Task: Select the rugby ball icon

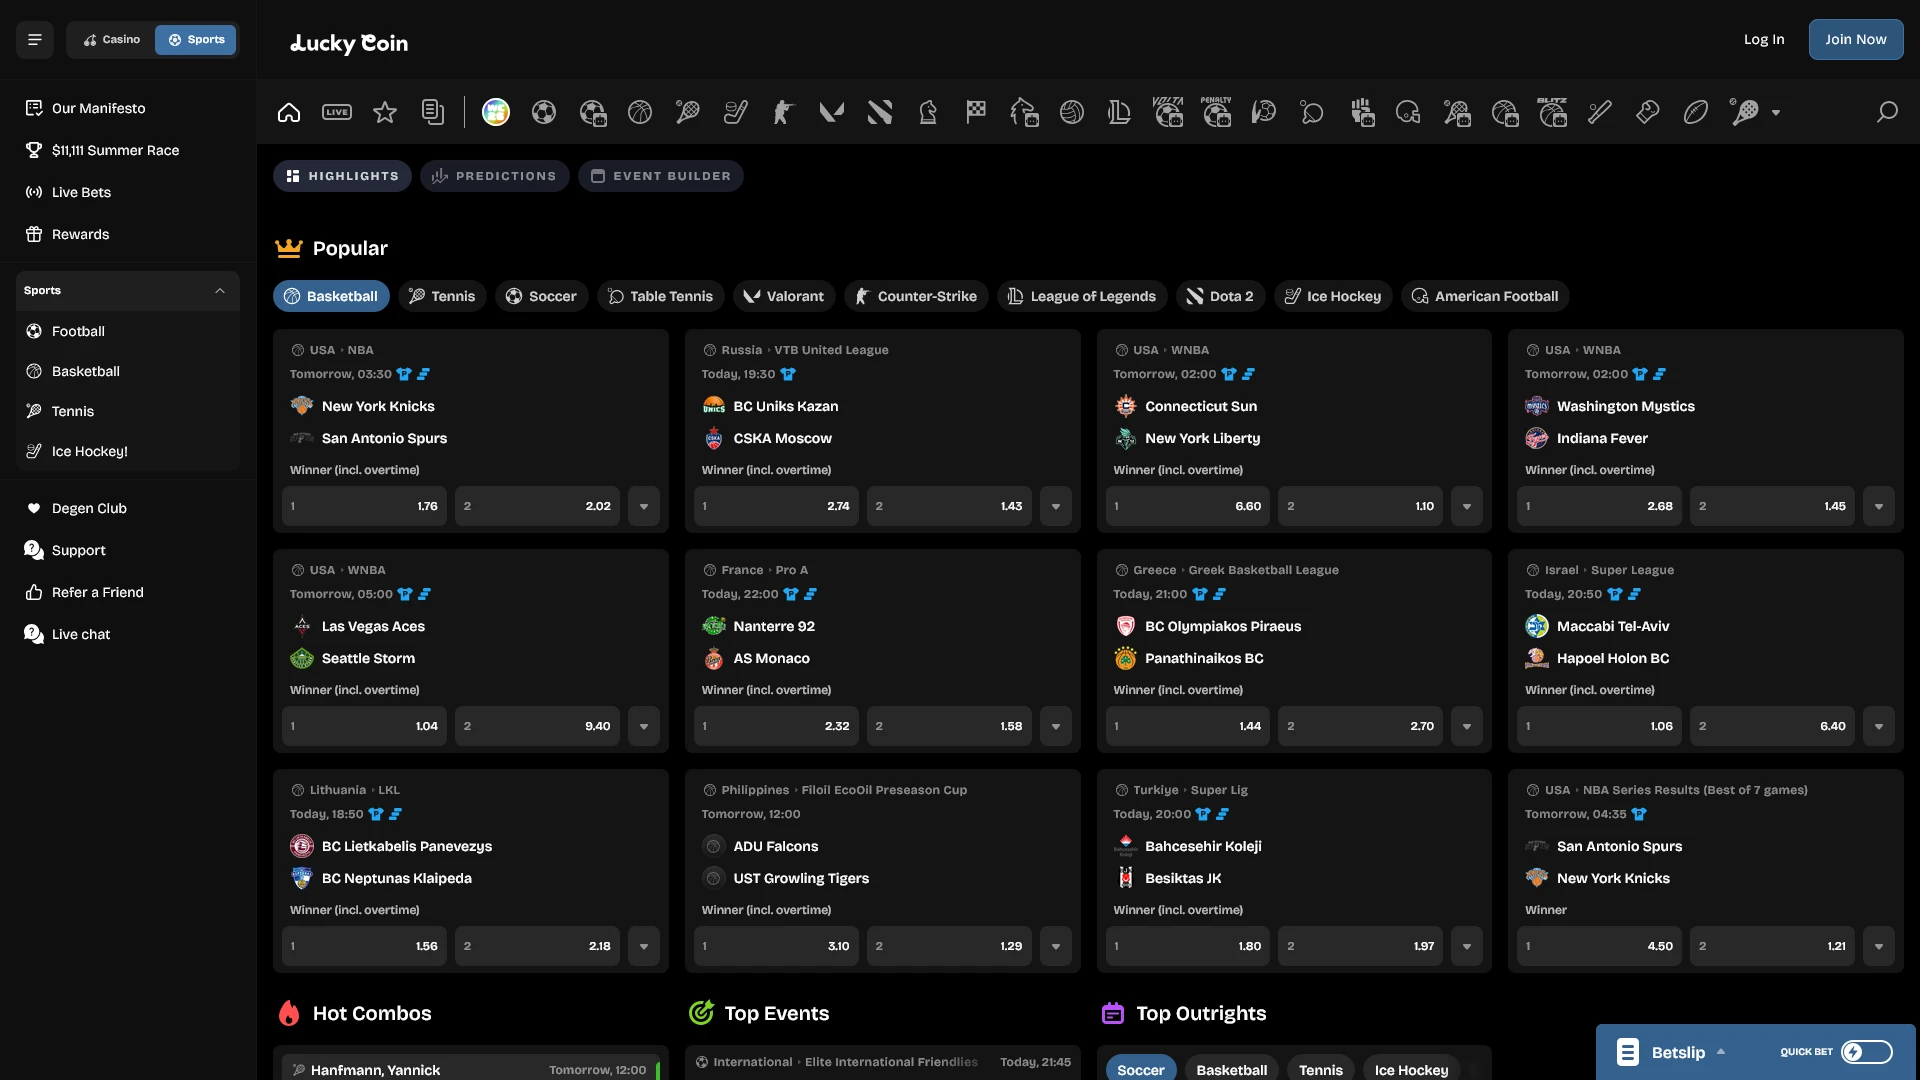Action: click(1696, 112)
